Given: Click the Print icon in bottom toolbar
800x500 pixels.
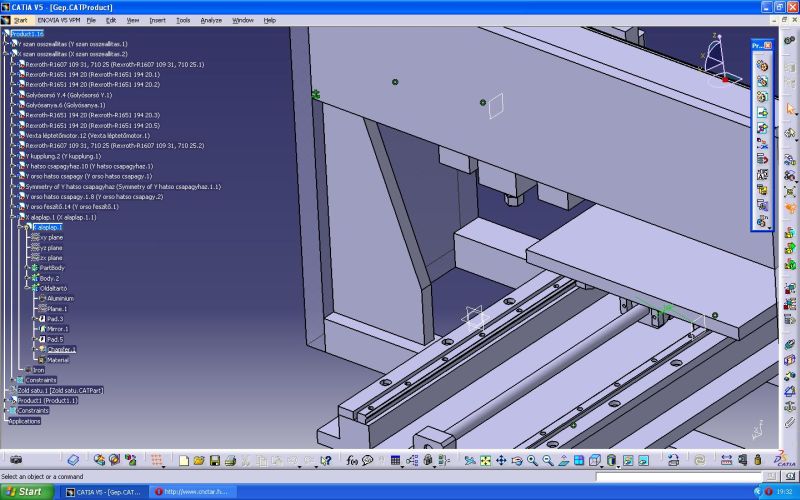Looking at the screenshot, I should pyautogui.click(x=229, y=460).
